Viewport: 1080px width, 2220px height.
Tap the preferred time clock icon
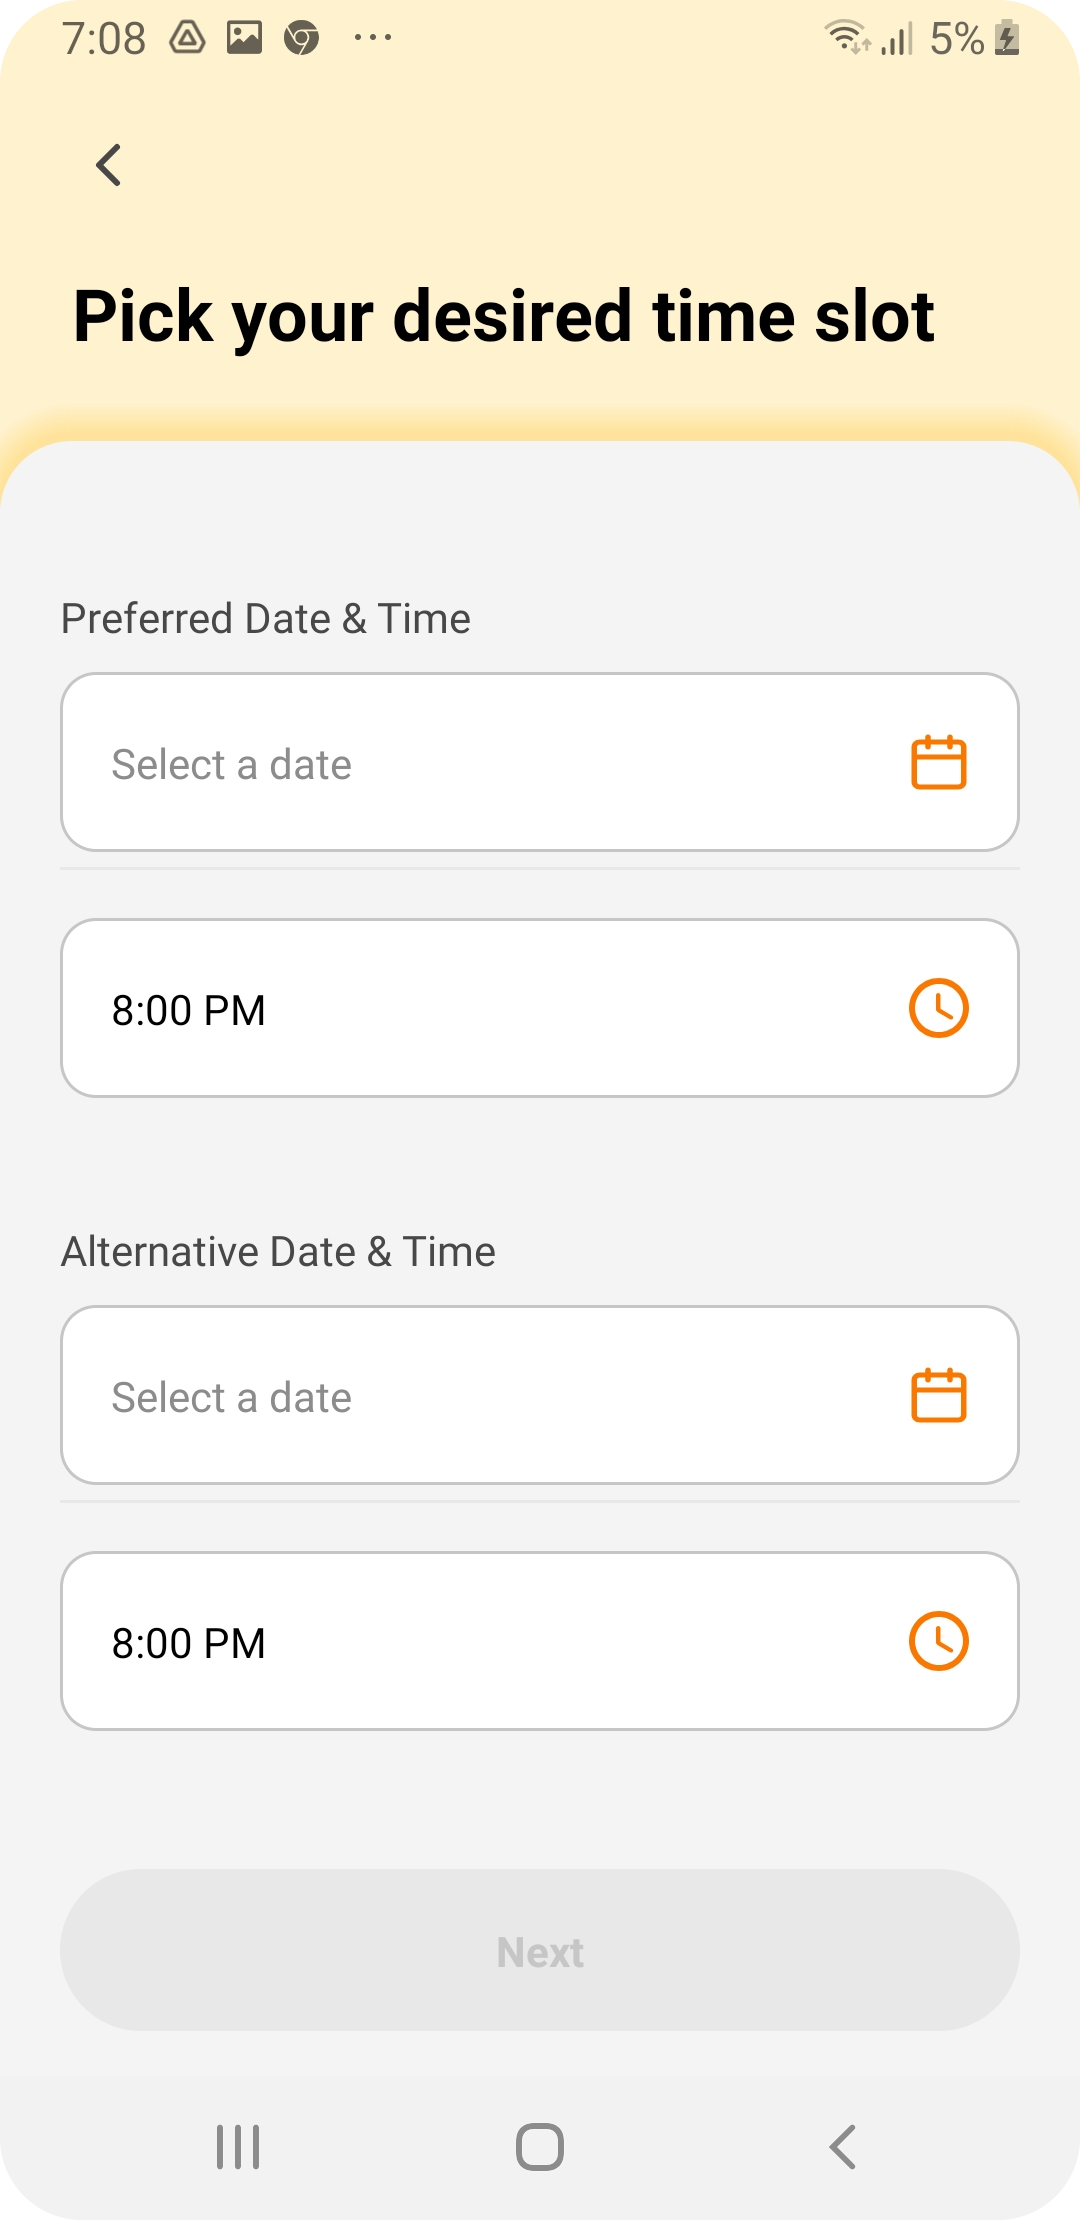point(938,1008)
